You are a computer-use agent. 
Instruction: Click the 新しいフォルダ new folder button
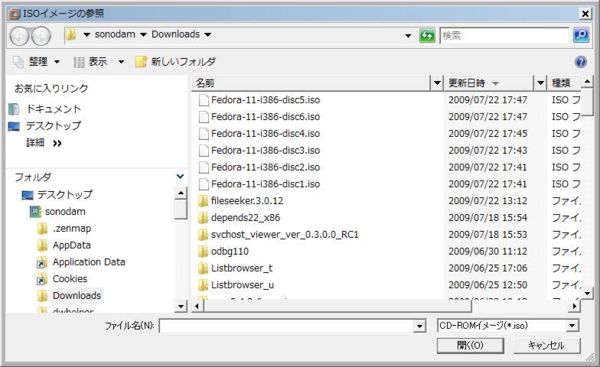tap(176, 62)
